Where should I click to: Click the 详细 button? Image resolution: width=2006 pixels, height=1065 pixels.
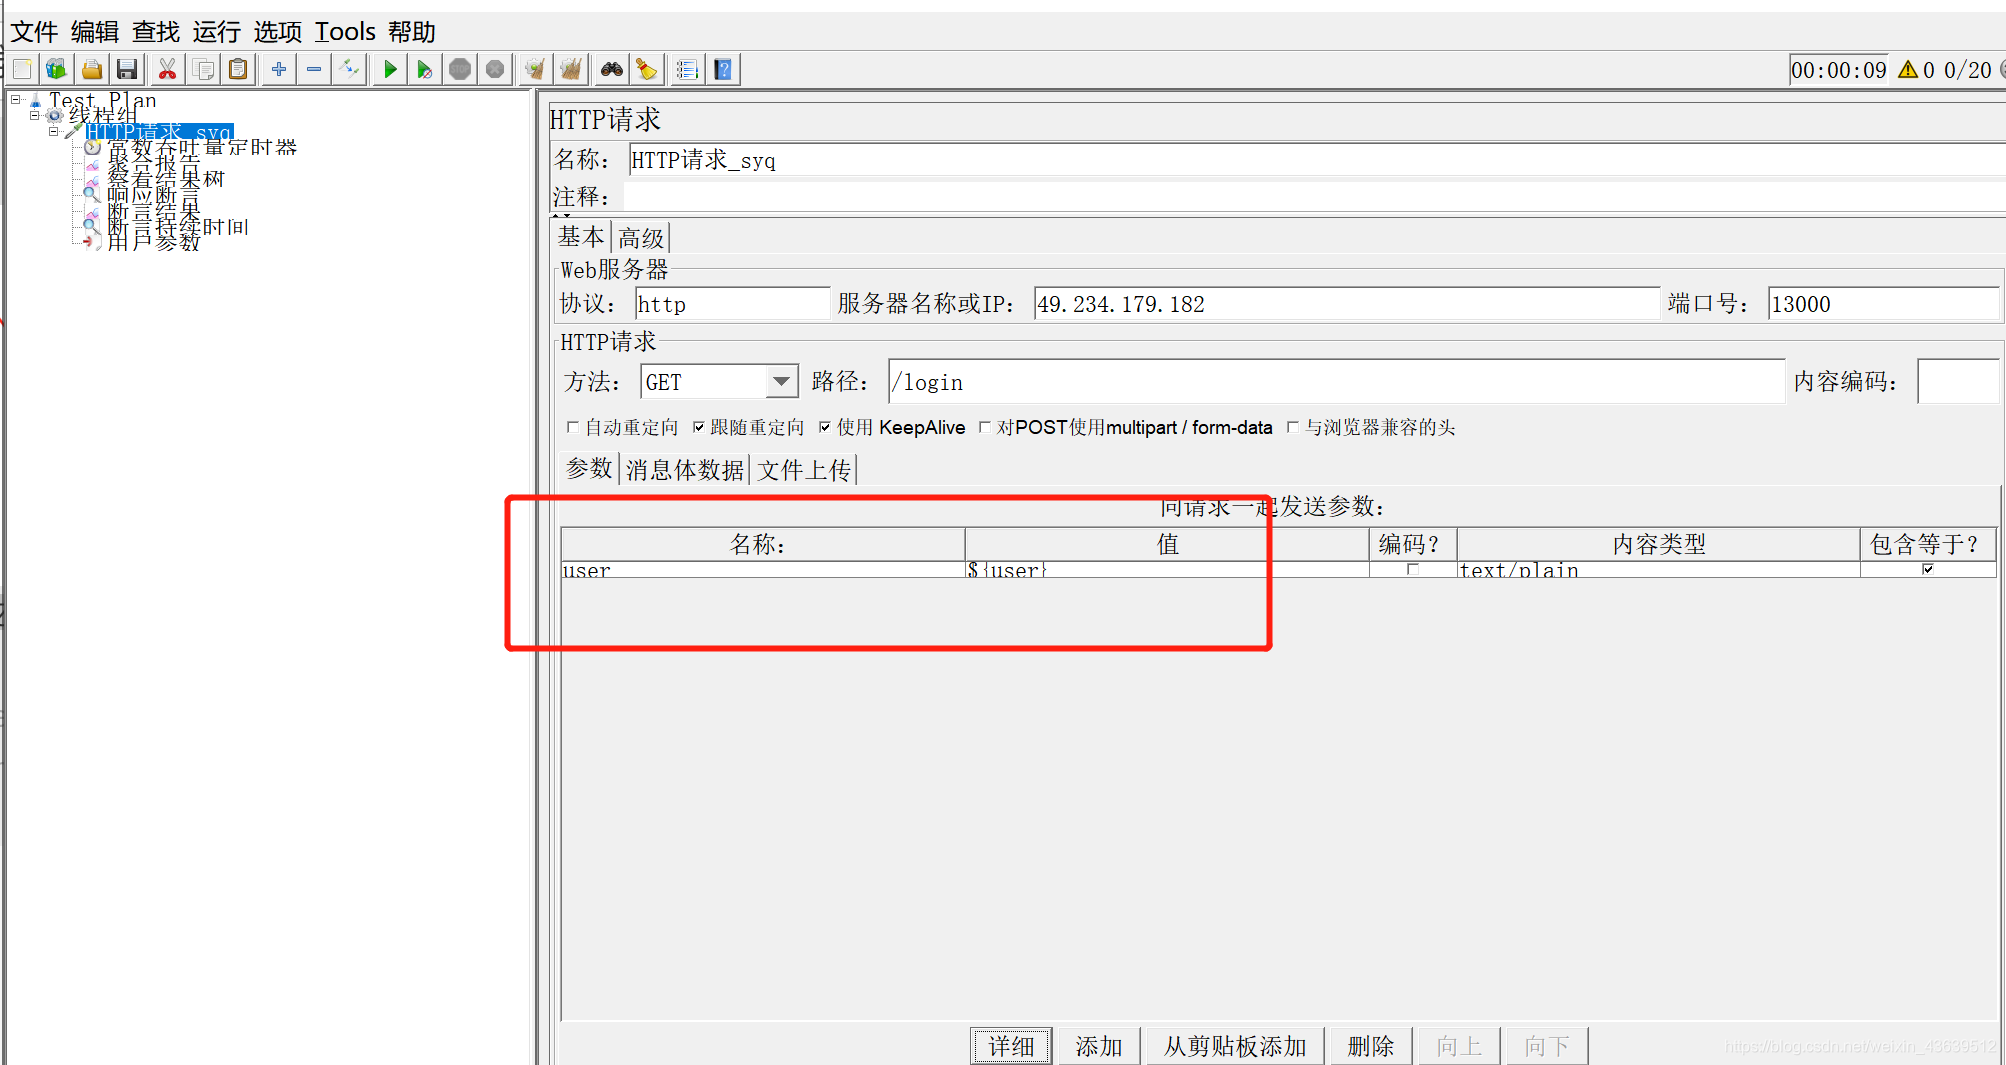(1011, 1046)
